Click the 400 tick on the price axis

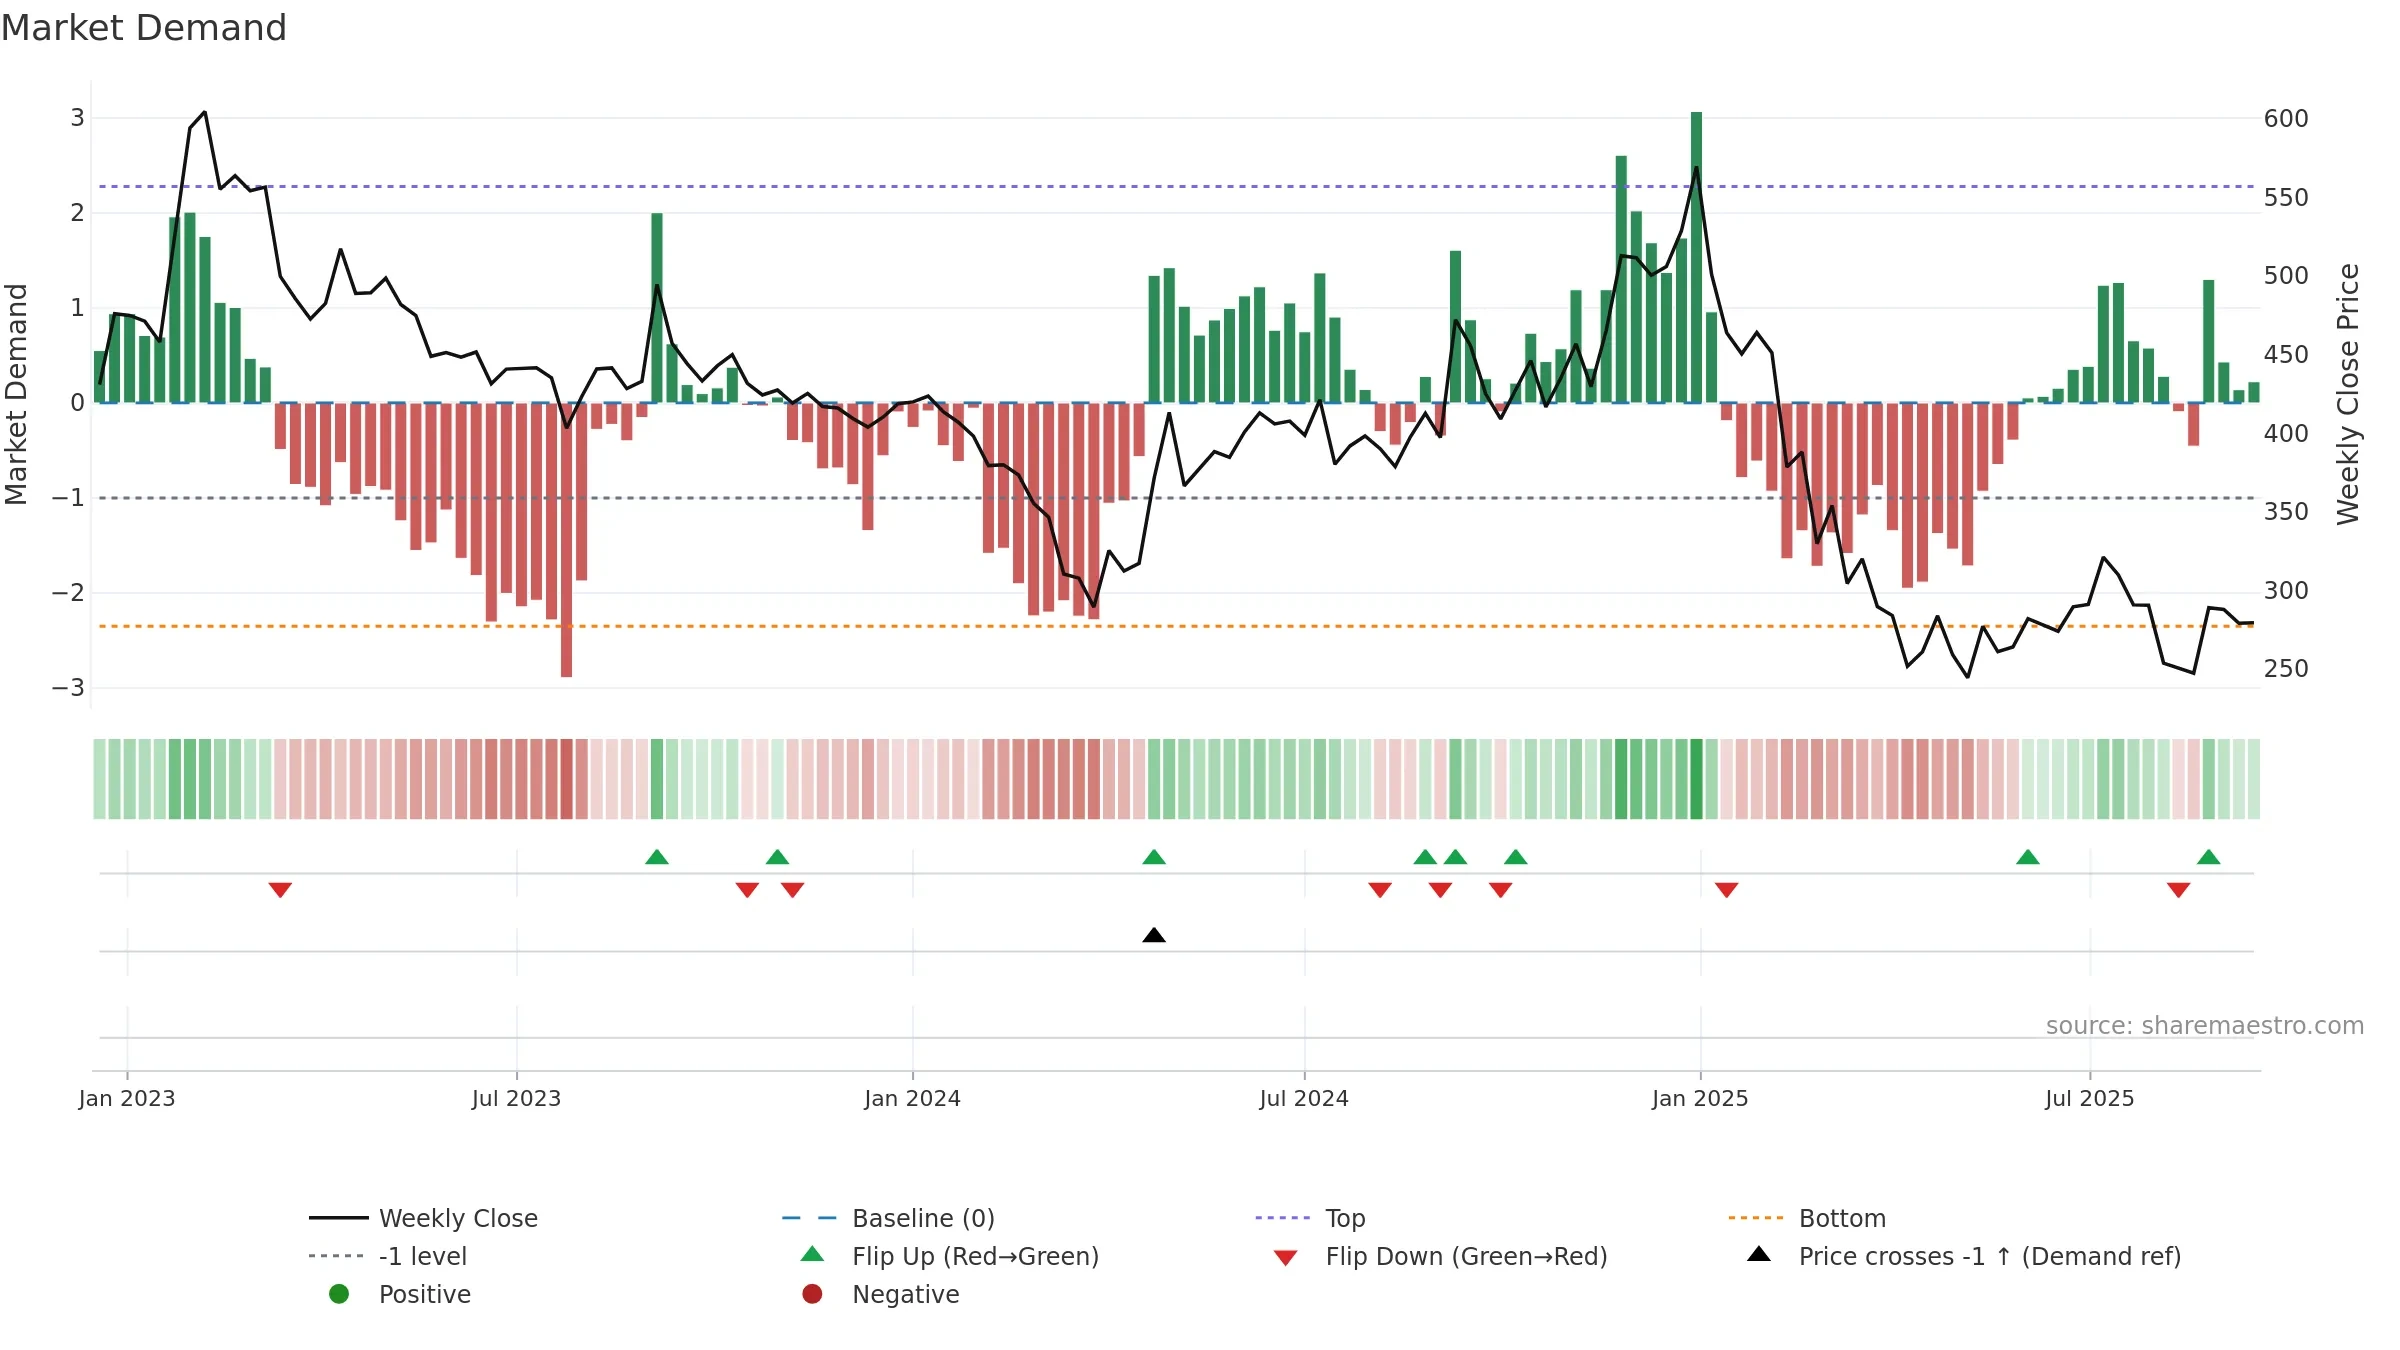click(2286, 433)
